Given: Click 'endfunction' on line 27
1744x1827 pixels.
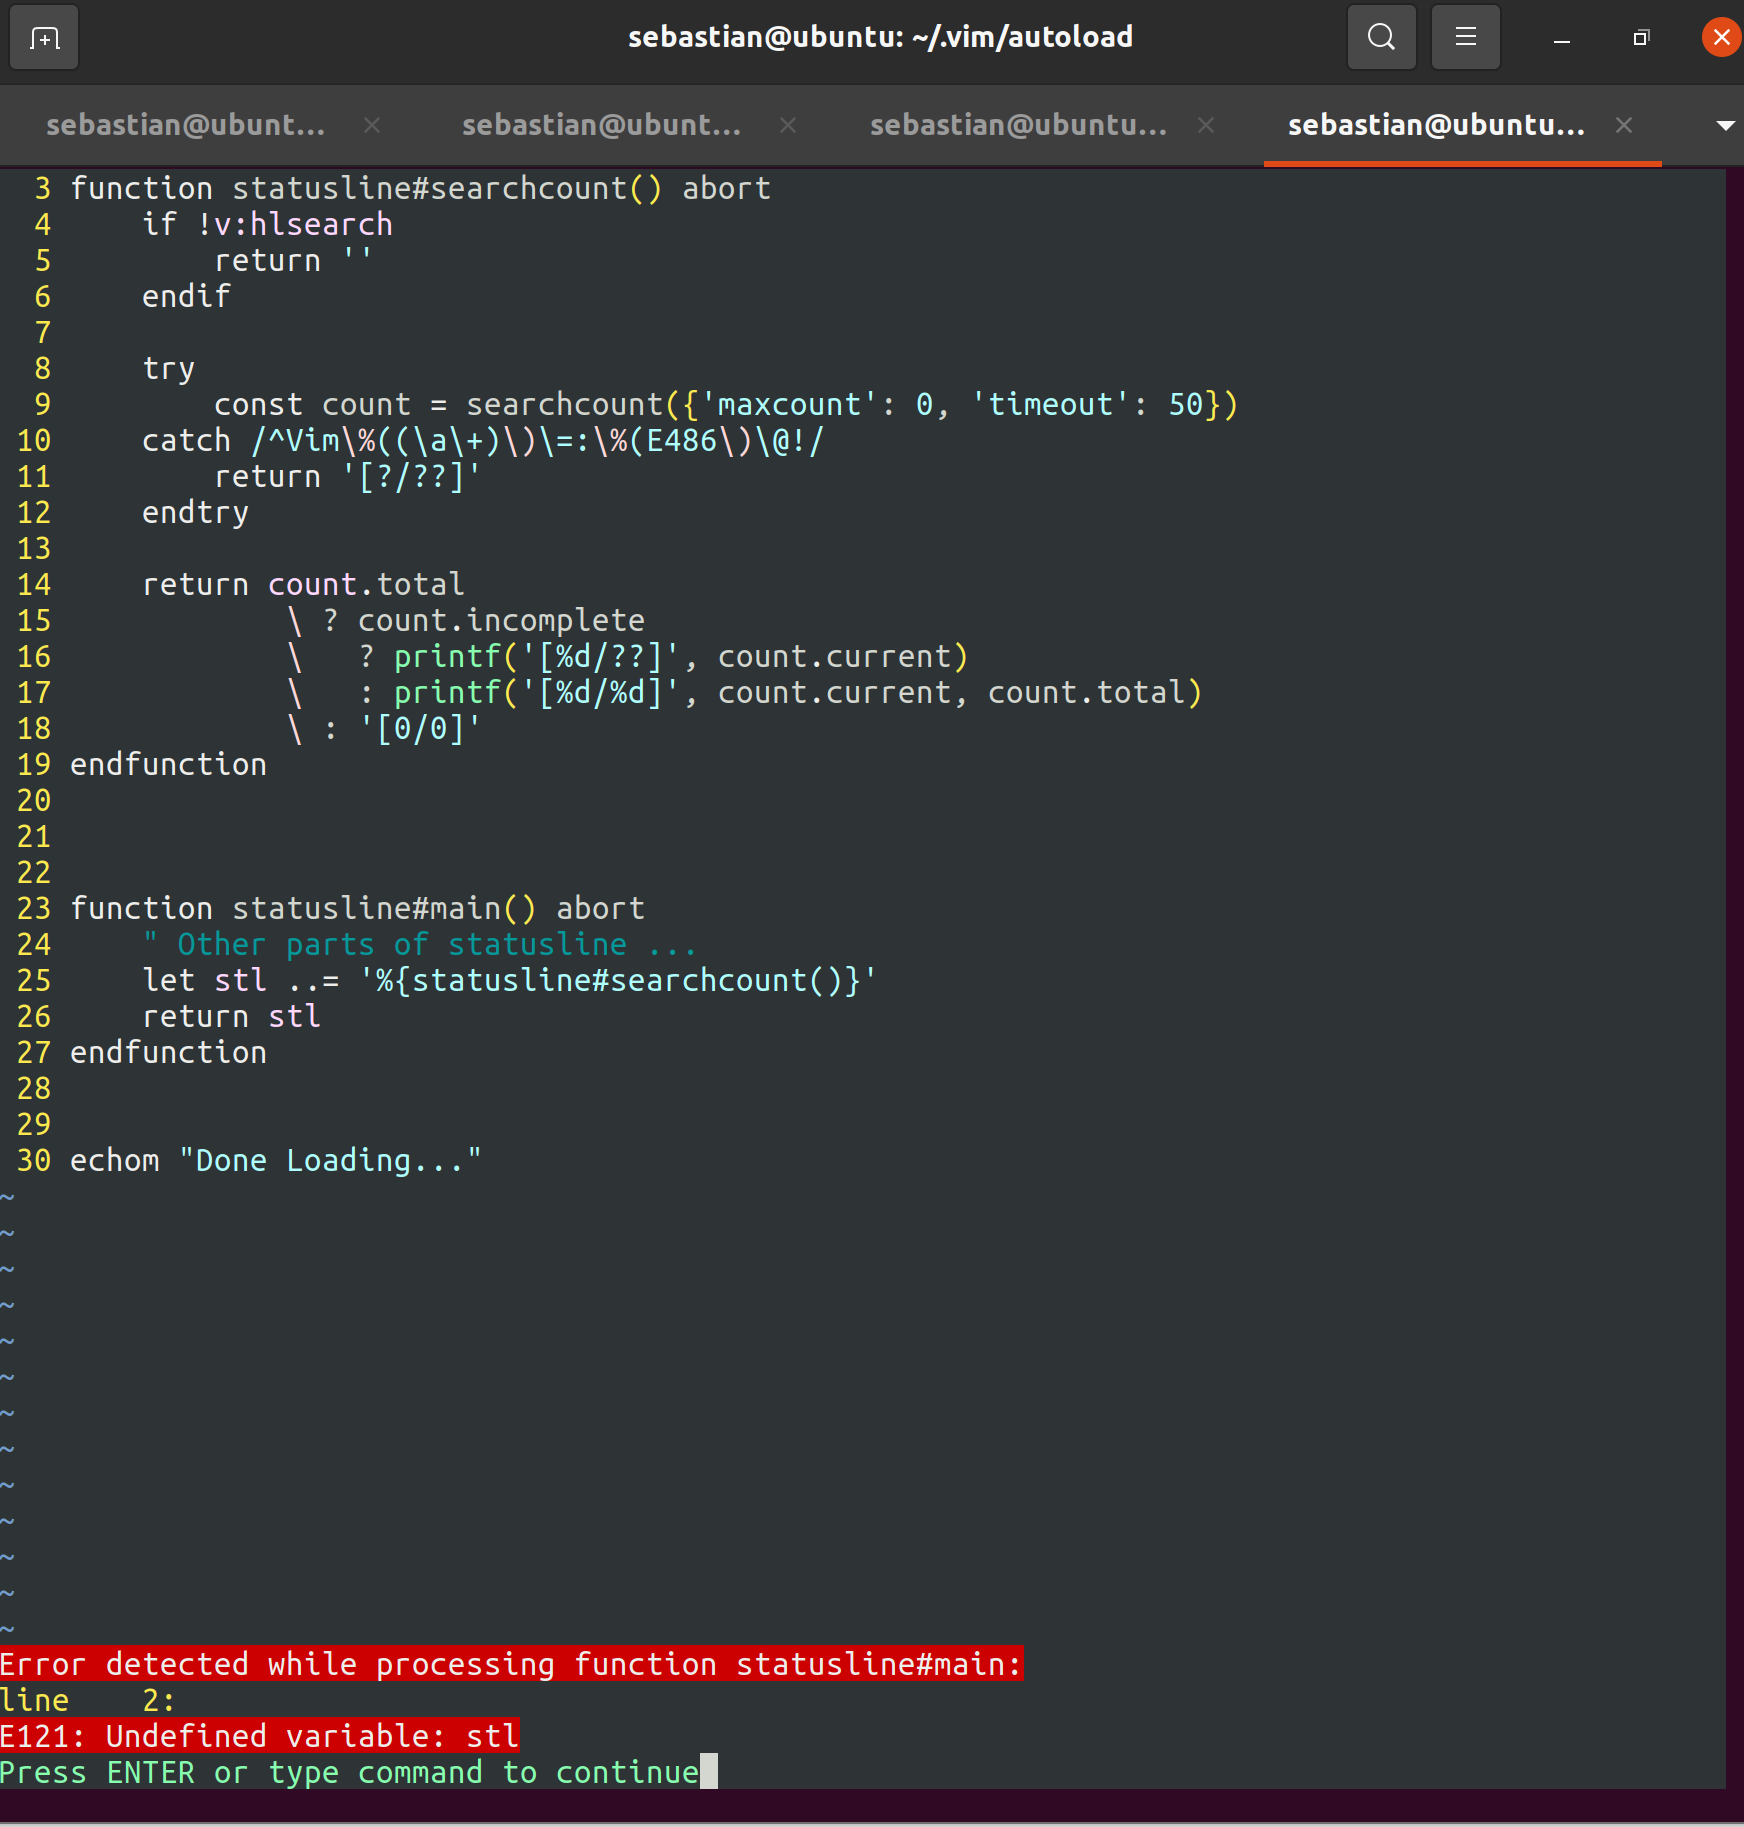Looking at the screenshot, I should 168,1052.
